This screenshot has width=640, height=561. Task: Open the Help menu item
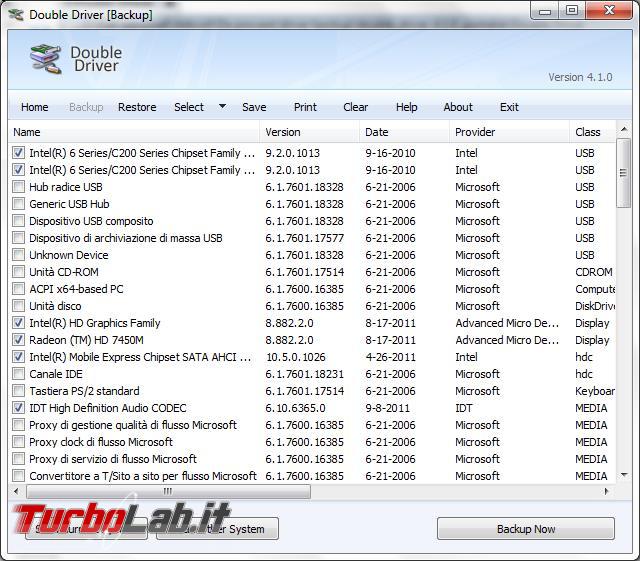pyautogui.click(x=407, y=107)
